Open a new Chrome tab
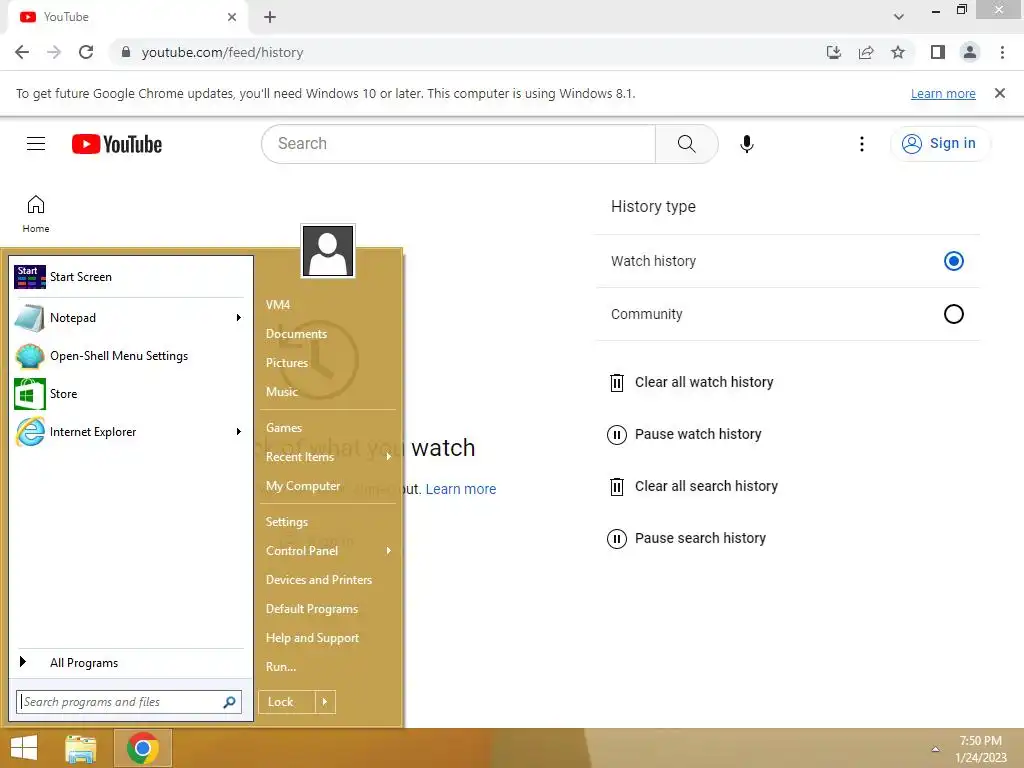Image resolution: width=1024 pixels, height=768 pixels. tap(270, 17)
